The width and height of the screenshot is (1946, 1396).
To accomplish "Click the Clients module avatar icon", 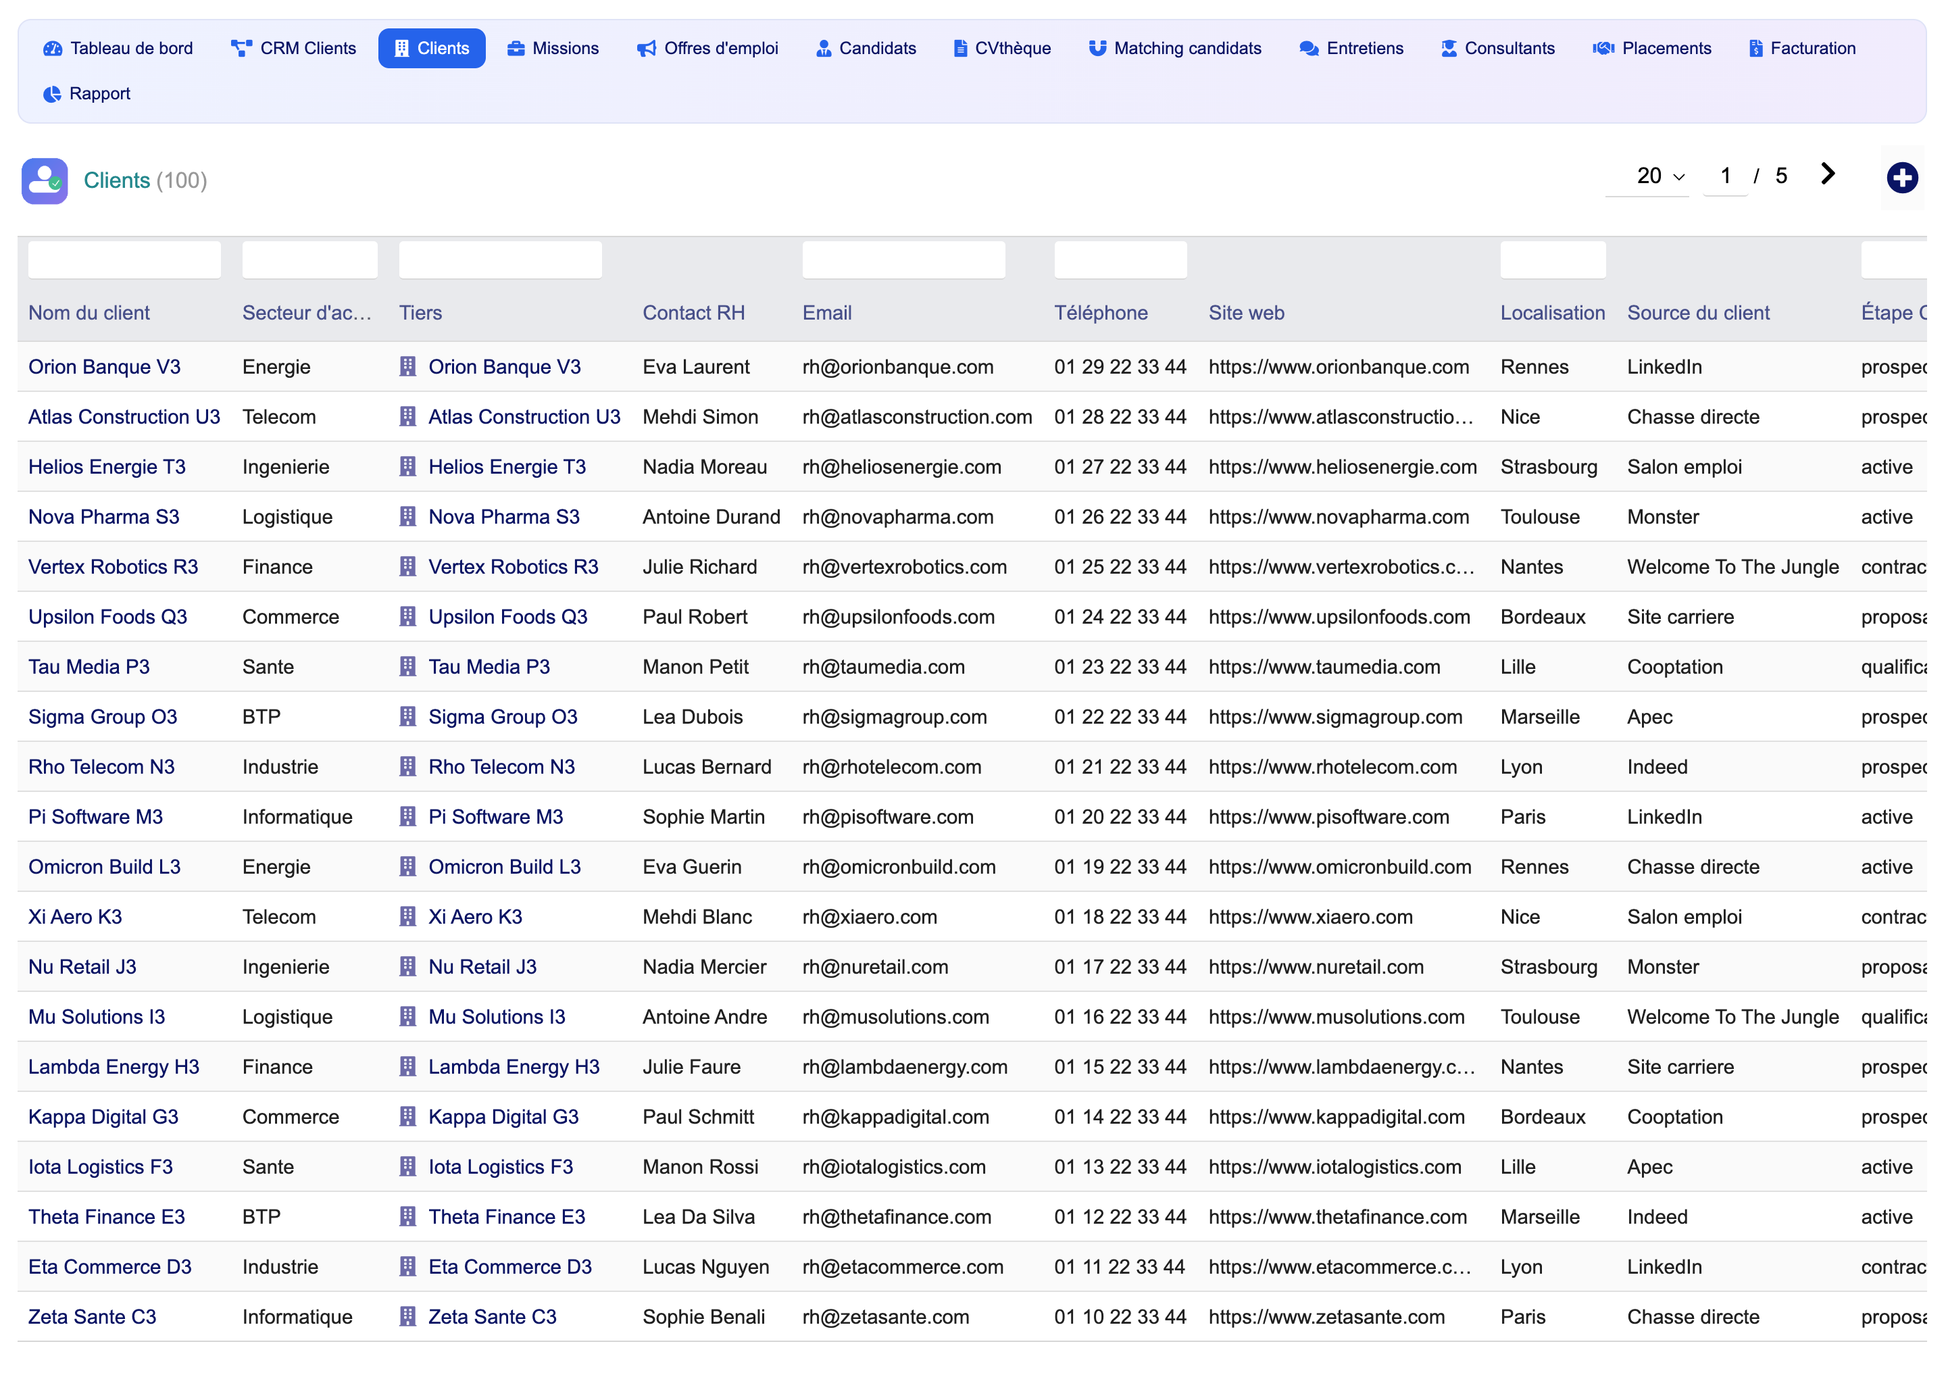I will coord(45,181).
